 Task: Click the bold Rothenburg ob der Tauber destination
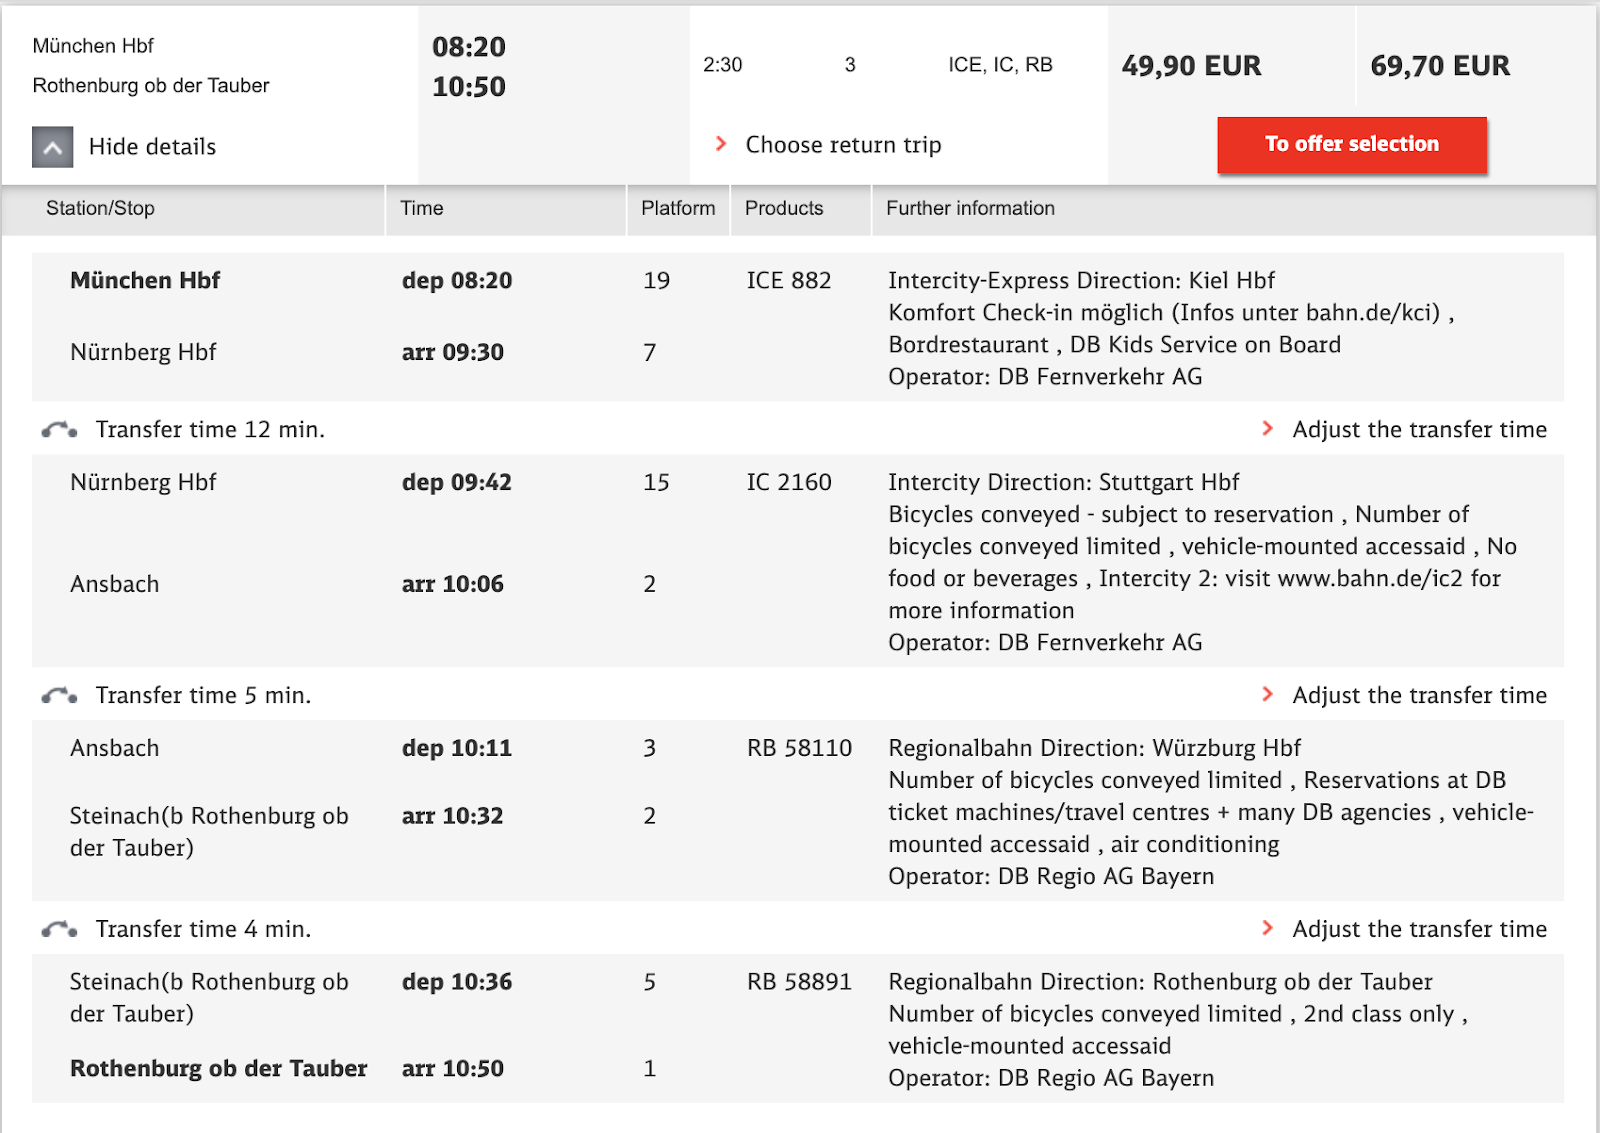click(219, 1069)
